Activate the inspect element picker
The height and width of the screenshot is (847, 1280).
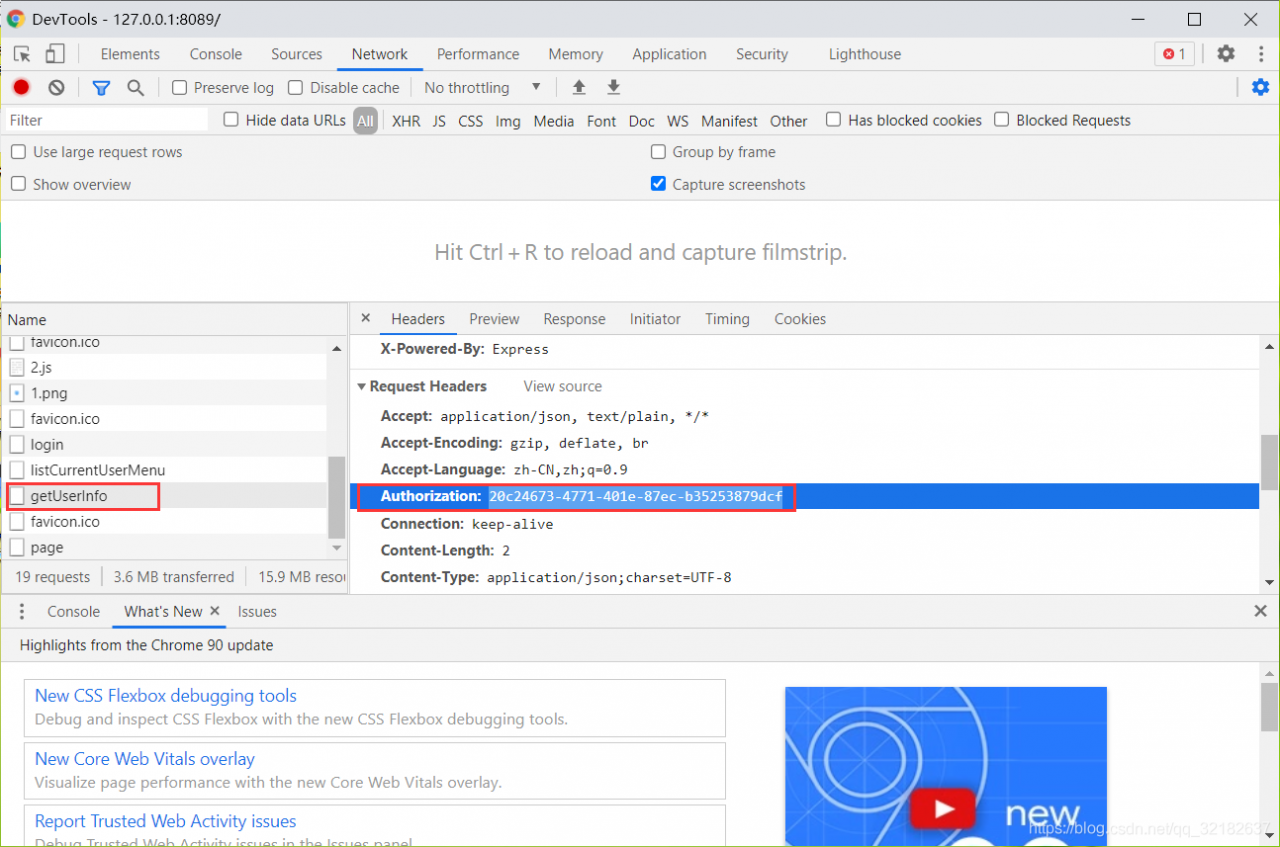pos(22,54)
